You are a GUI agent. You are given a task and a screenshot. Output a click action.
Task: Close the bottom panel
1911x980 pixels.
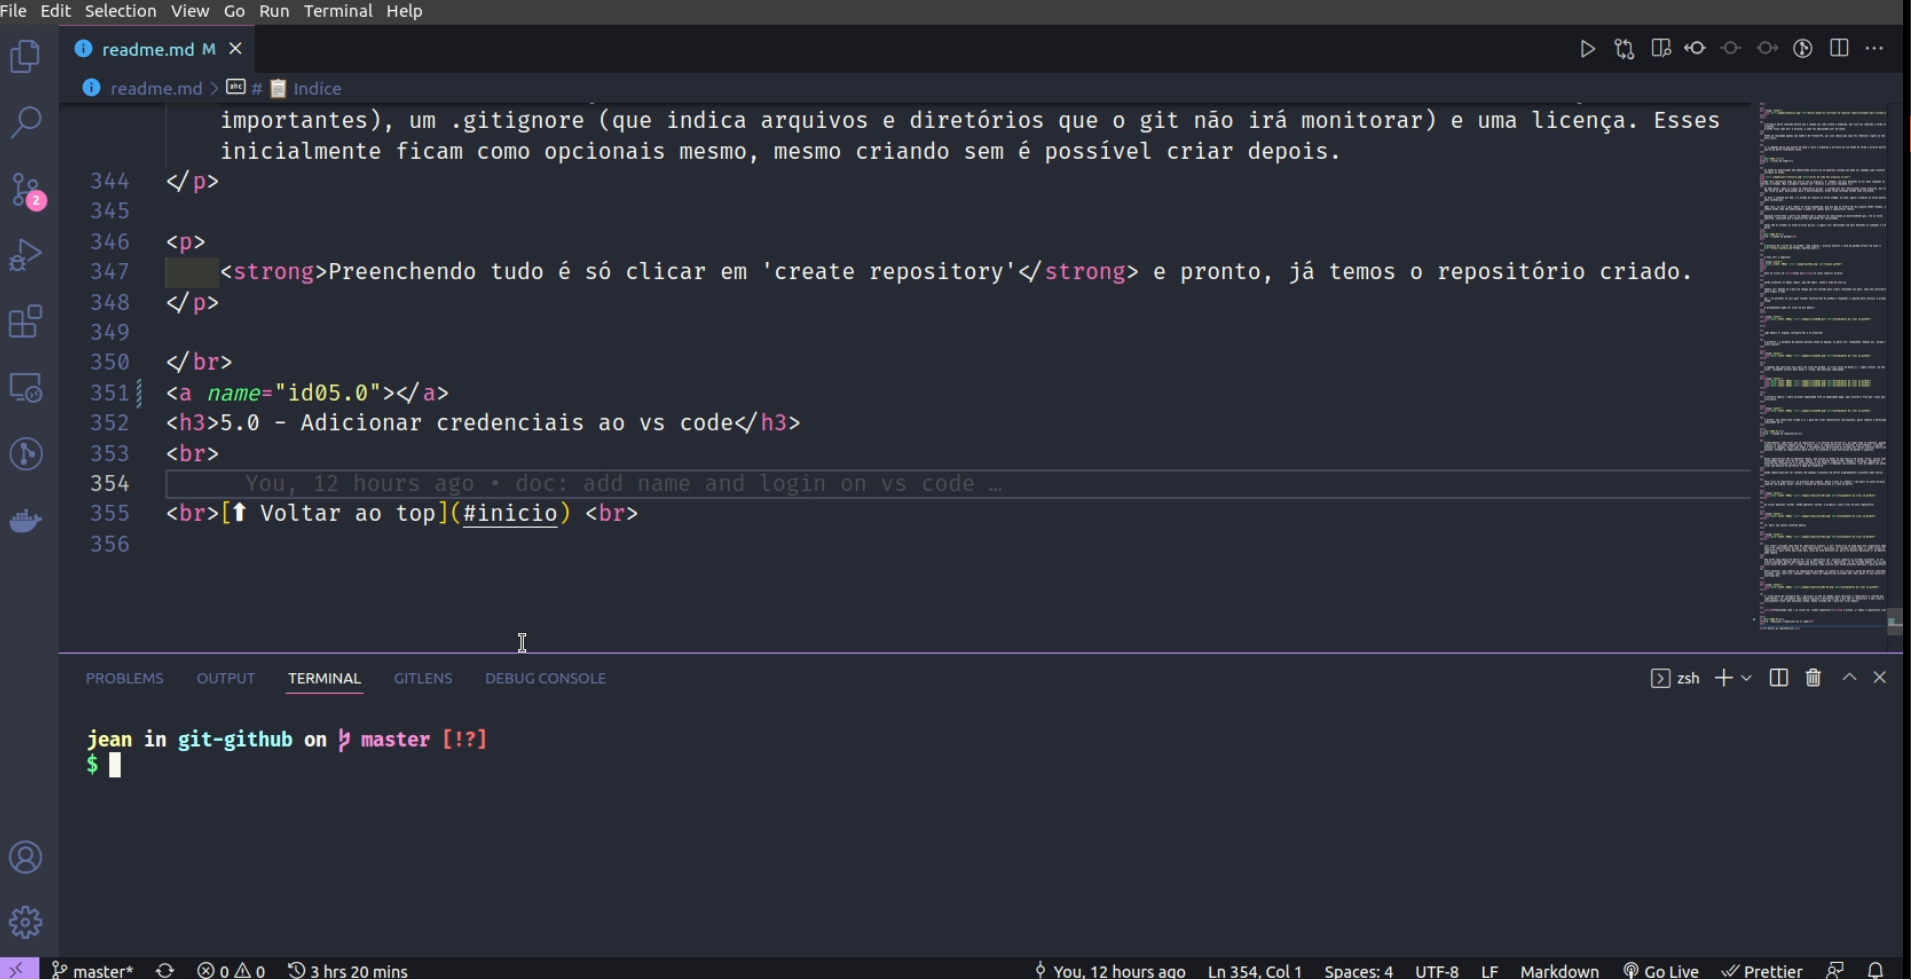(1880, 677)
